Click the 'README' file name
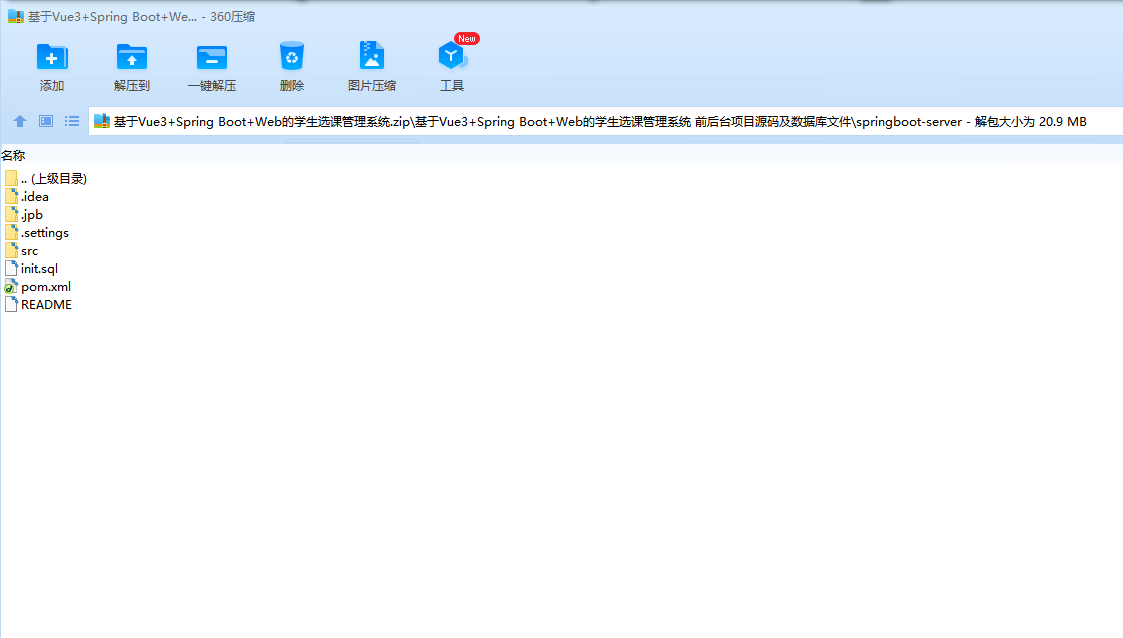Viewport: 1123px width, 638px height. 47,304
